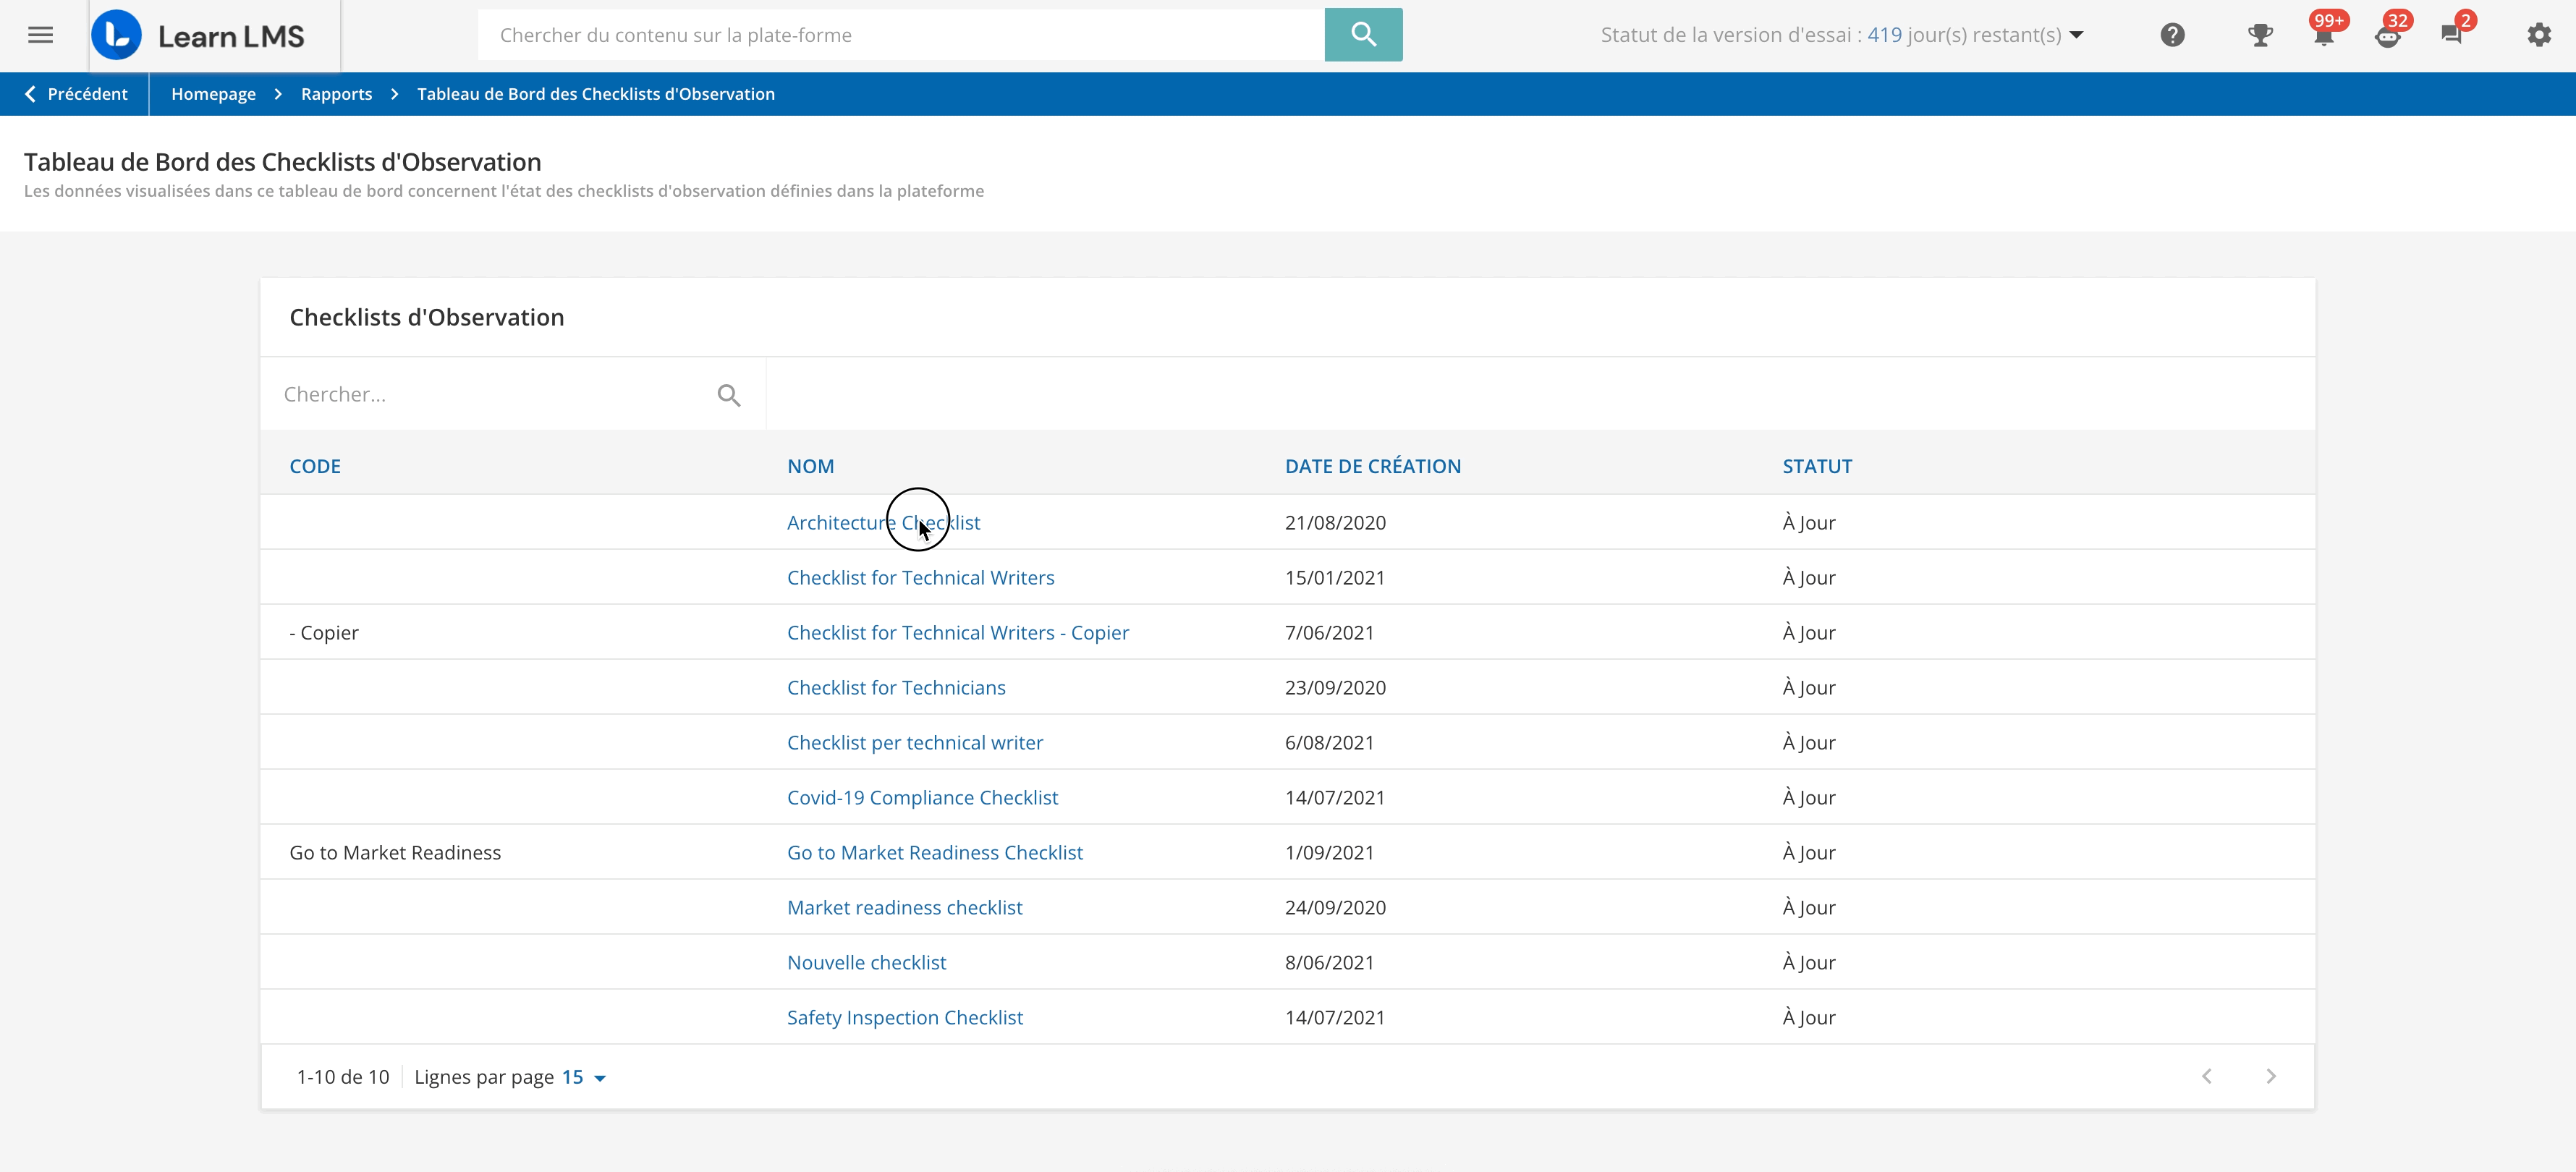Click the Learn LMS logo
The width and height of the screenshot is (2576, 1172).
click(198, 36)
